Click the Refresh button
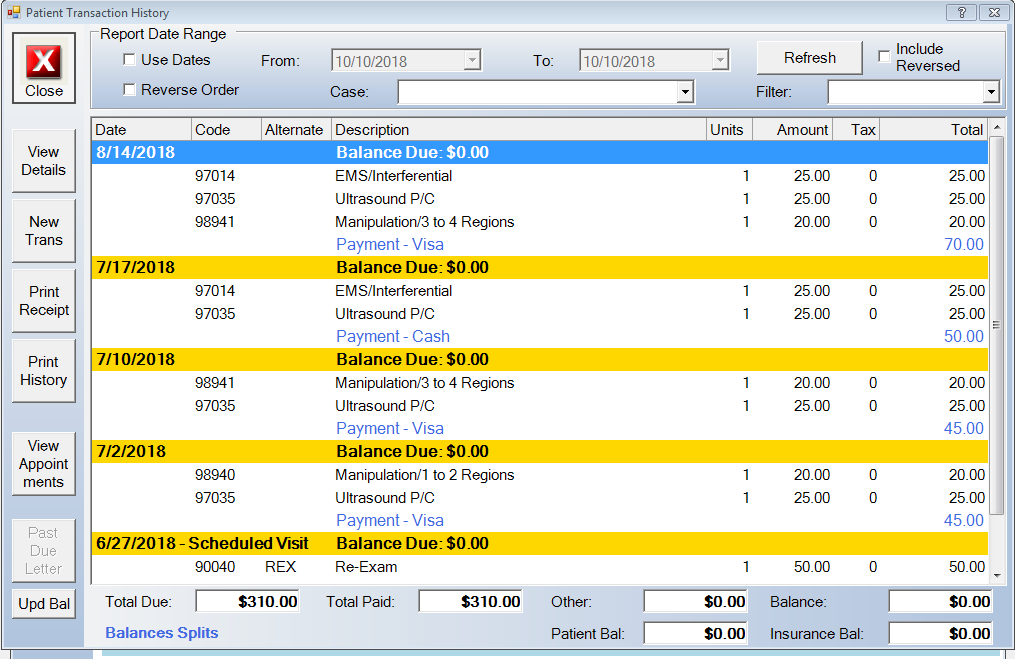This screenshot has height=659, width=1015. click(810, 58)
